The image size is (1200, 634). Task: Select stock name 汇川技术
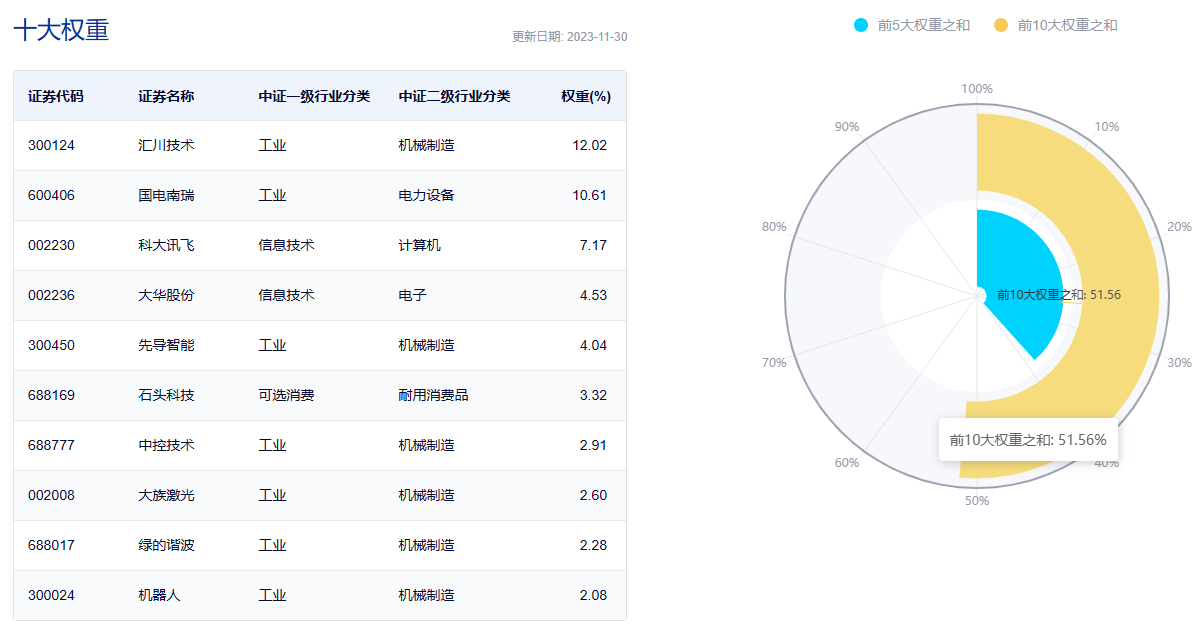point(166,145)
